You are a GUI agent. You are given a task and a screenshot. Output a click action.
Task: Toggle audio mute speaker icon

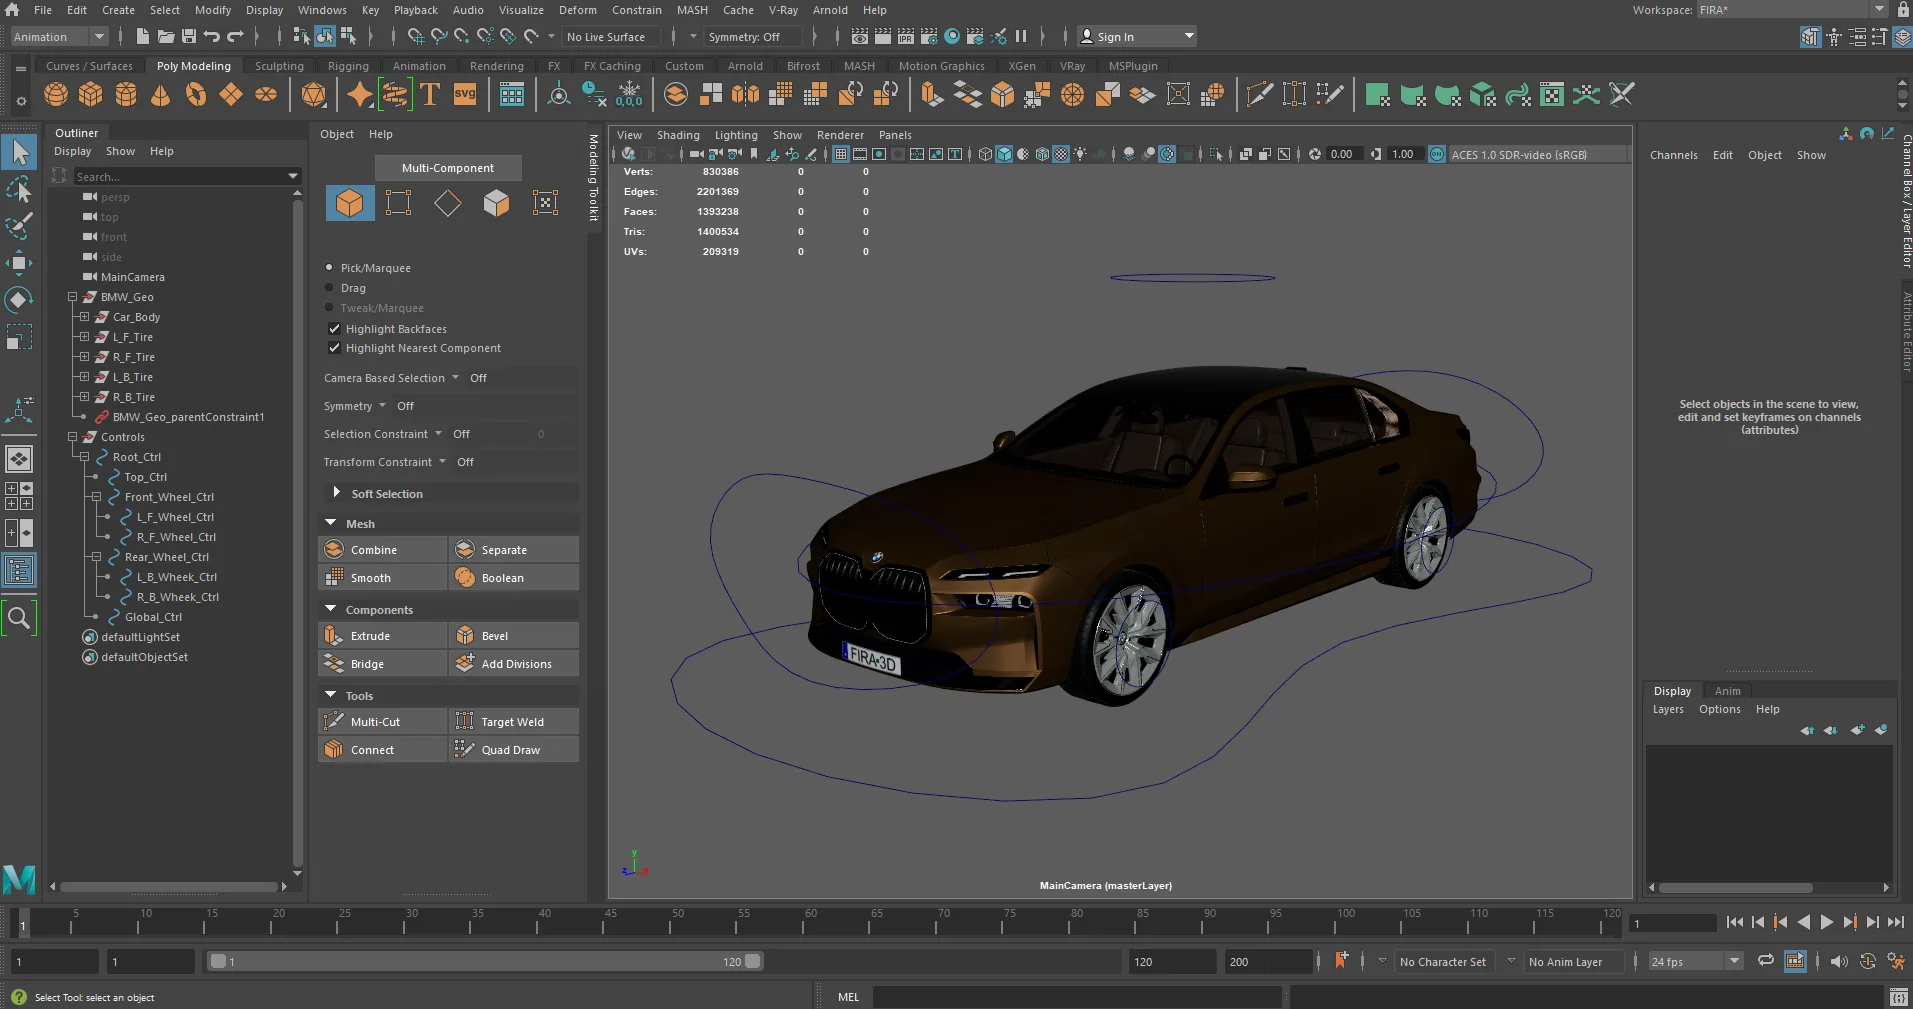(1839, 961)
